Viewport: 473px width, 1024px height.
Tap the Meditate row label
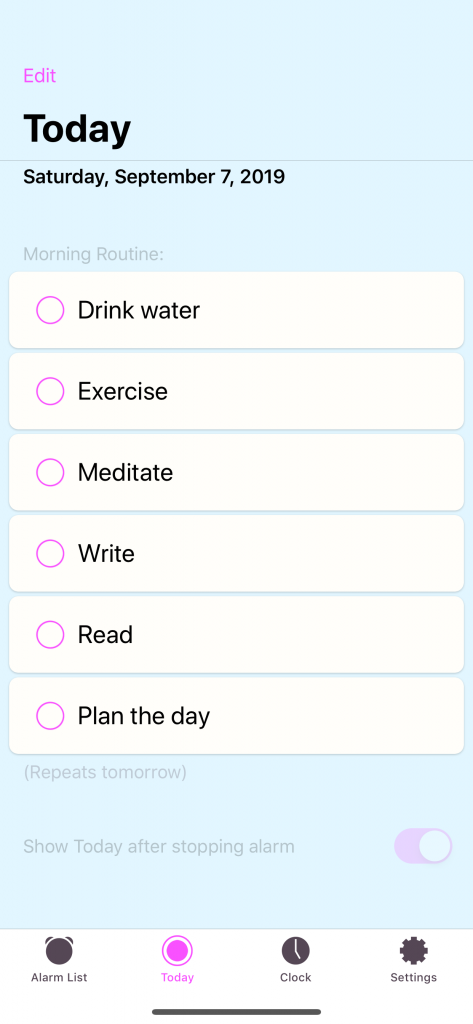[x=125, y=472]
